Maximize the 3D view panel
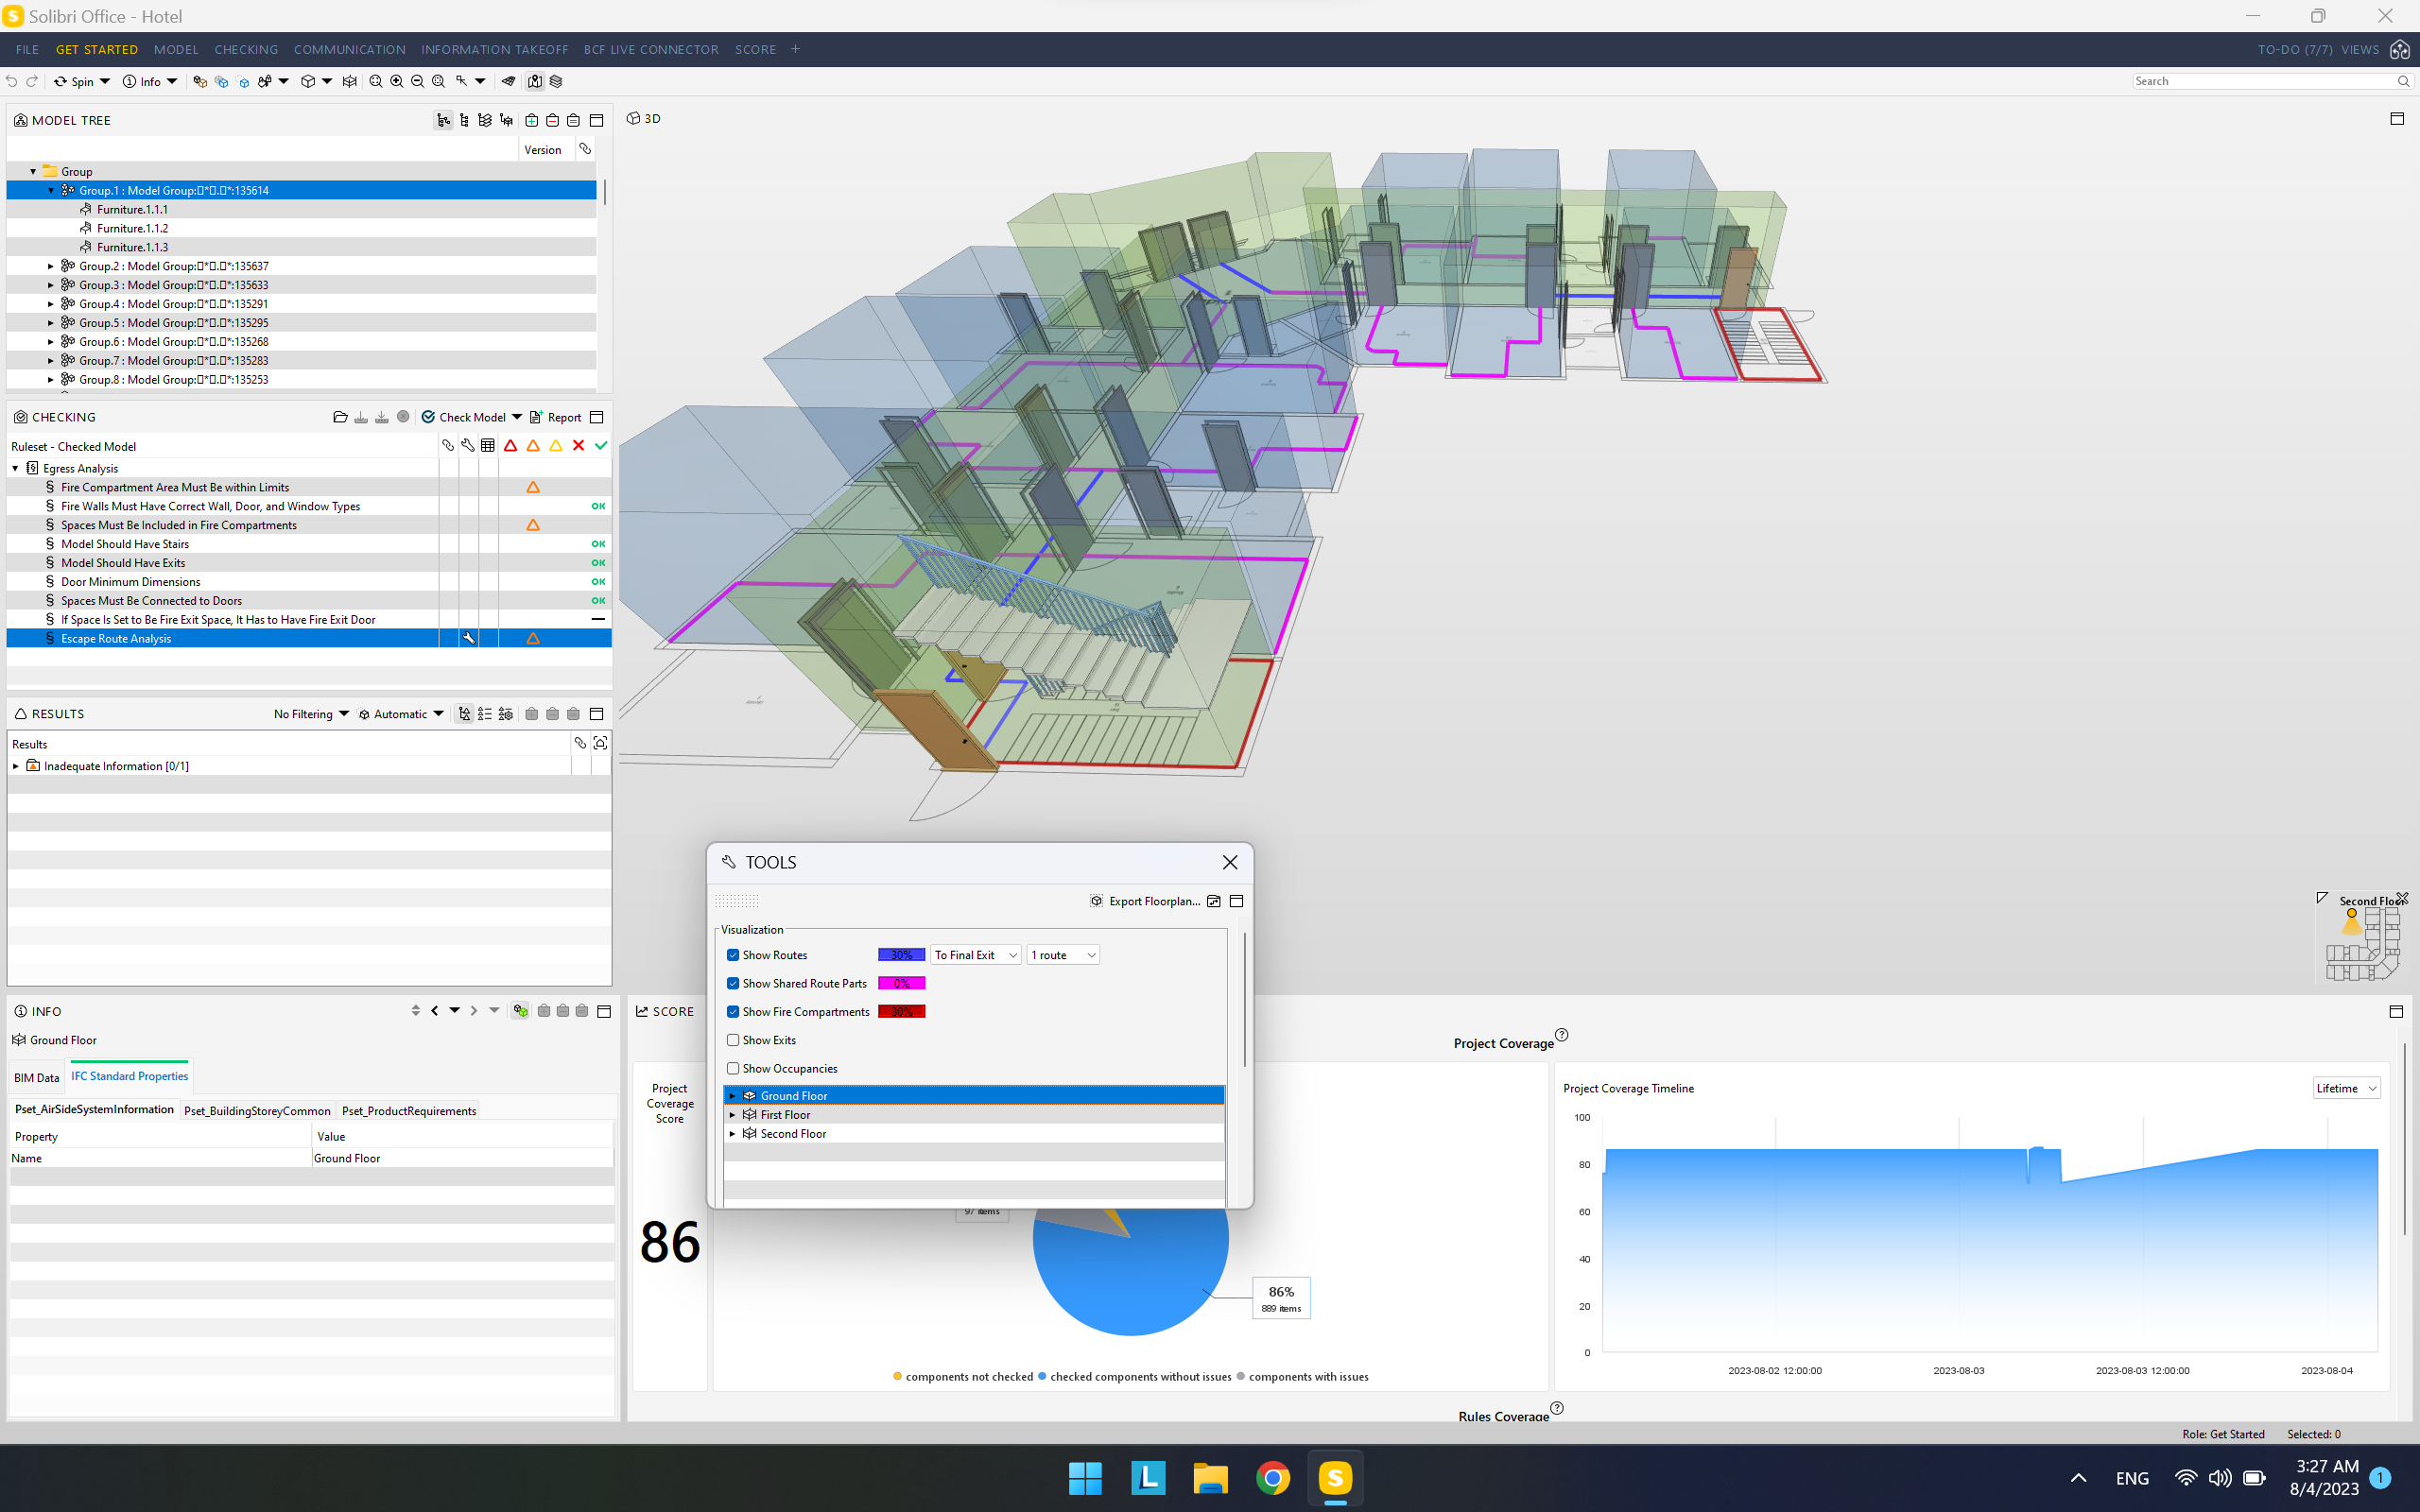The height and width of the screenshot is (1512, 2420). 2396,118
